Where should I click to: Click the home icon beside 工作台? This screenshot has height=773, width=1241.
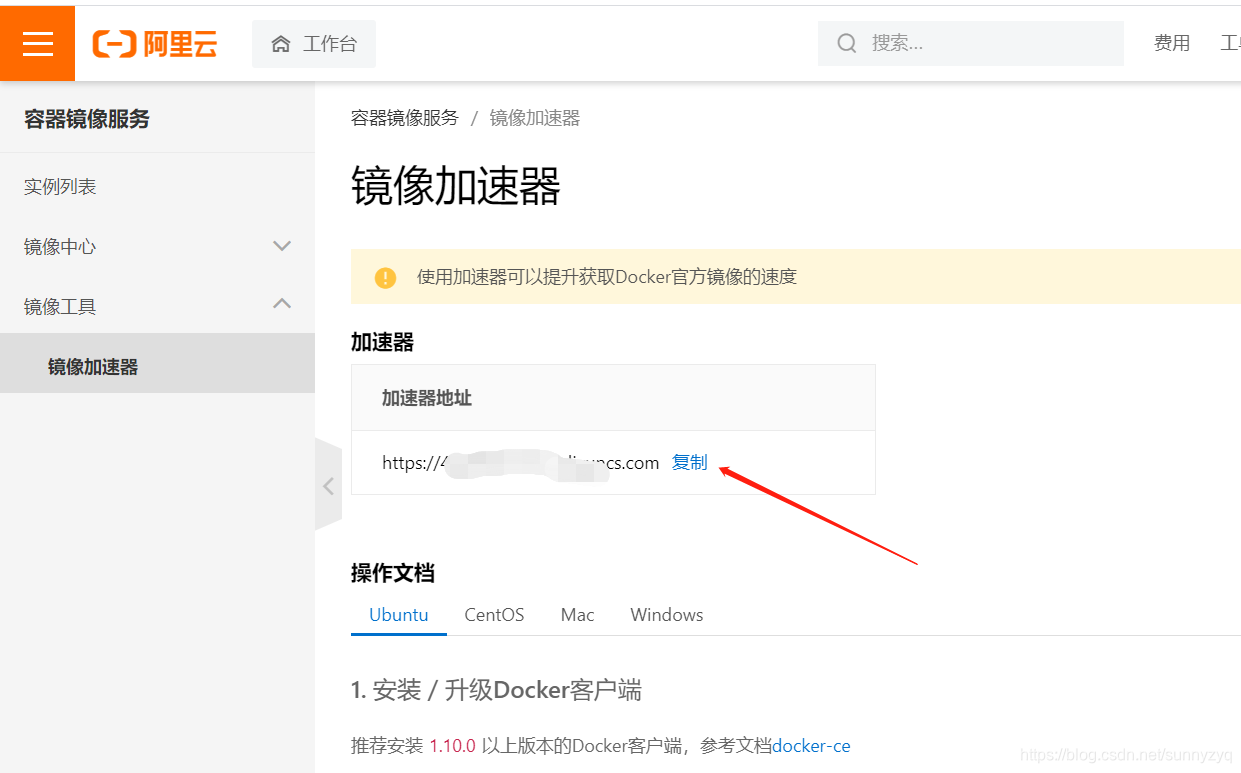click(281, 44)
